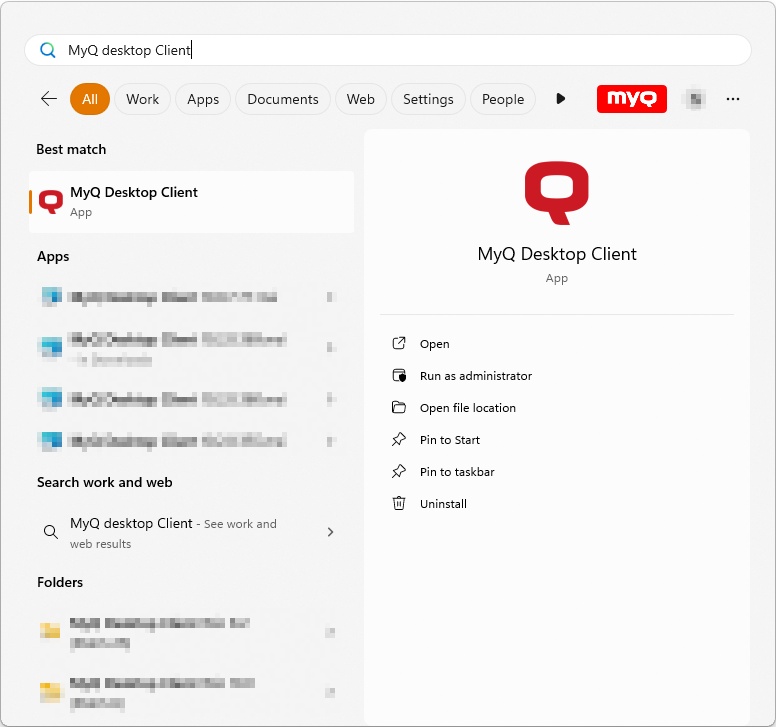Choose Open file location
Viewport: 776px width, 727px height.
468,408
